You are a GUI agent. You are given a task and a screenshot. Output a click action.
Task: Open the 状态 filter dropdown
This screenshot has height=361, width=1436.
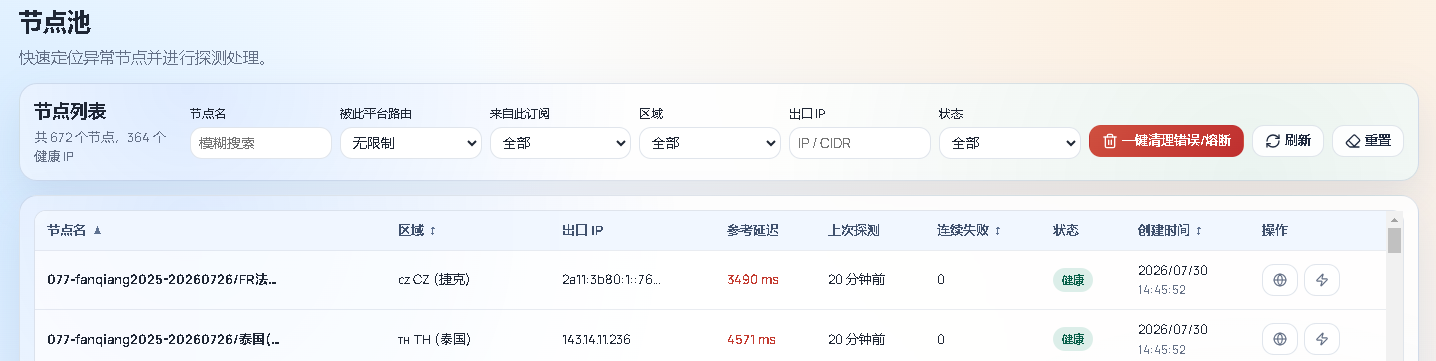[1009, 143]
